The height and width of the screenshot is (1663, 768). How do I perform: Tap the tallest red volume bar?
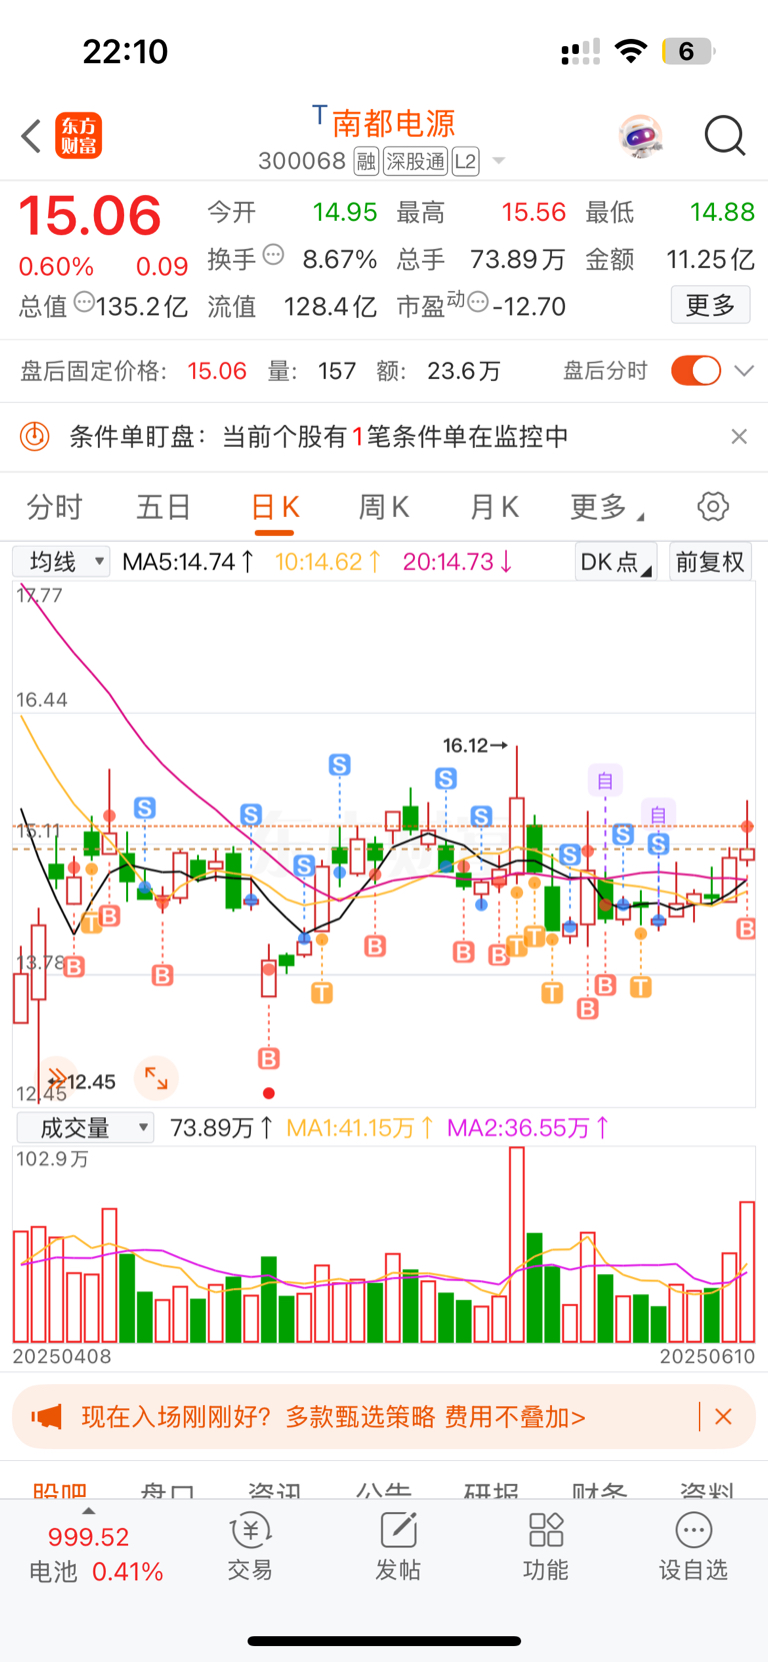click(517, 1245)
